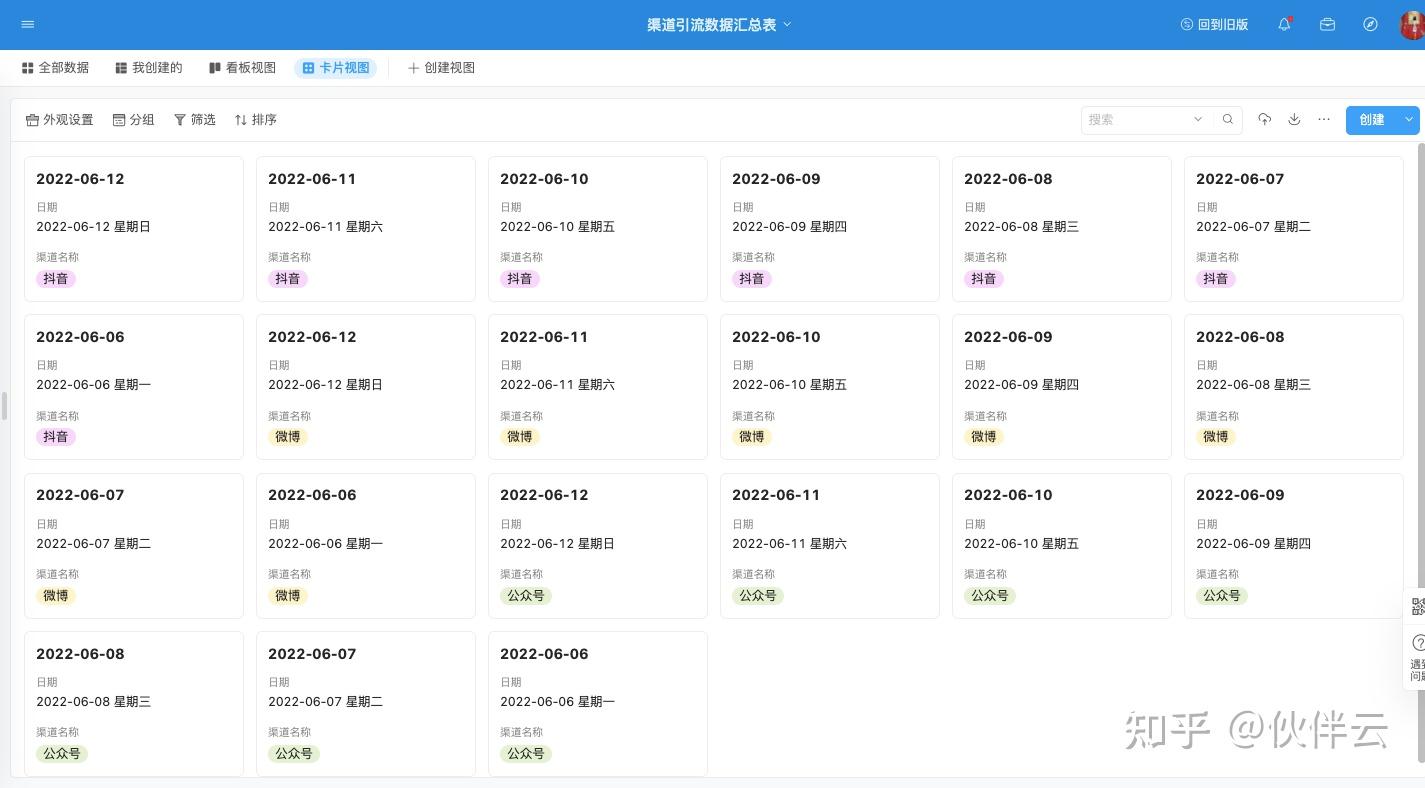Click the download export icon
1425x788 pixels.
[1294, 120]
